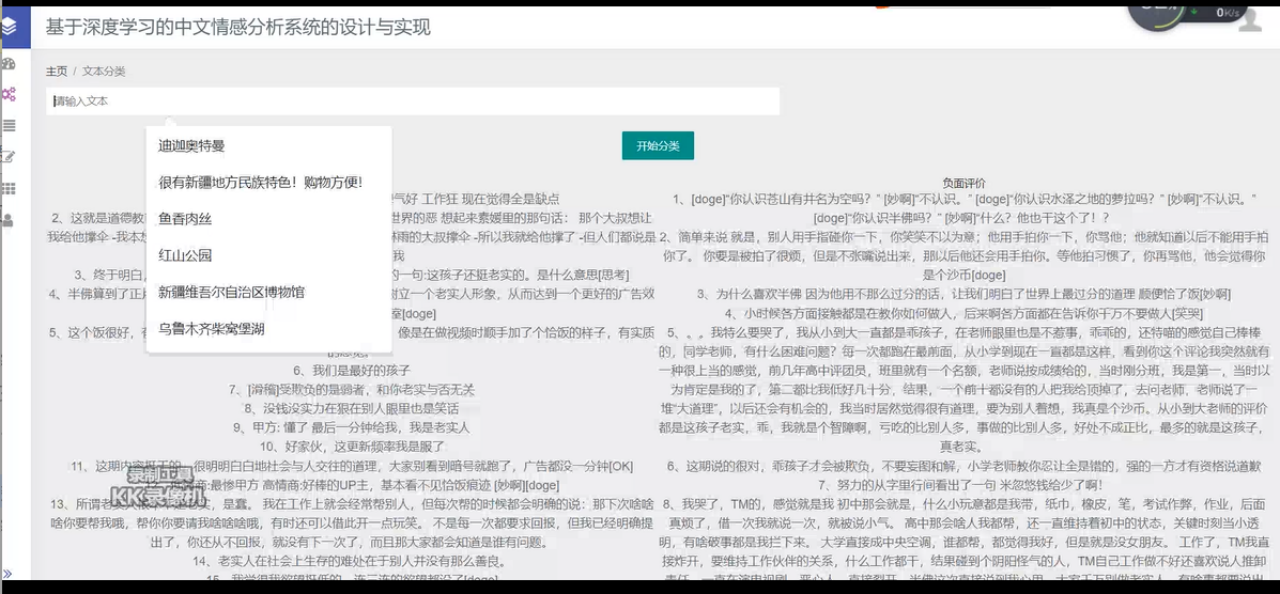The height and width of the screenshot is (594, 1280).
Task: Open the user profile sidebar icon
Action: (x=8, y=220)
